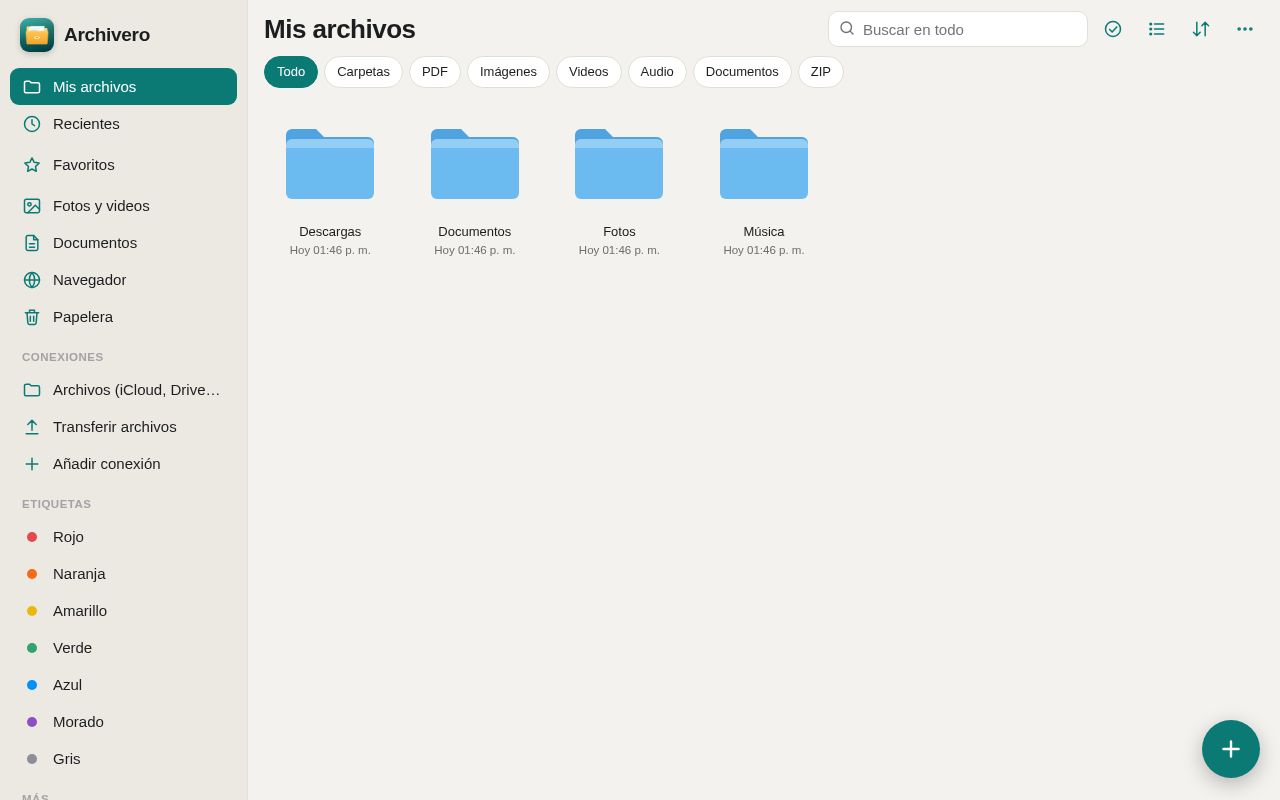Select the Naranja tag

(123, 574)
